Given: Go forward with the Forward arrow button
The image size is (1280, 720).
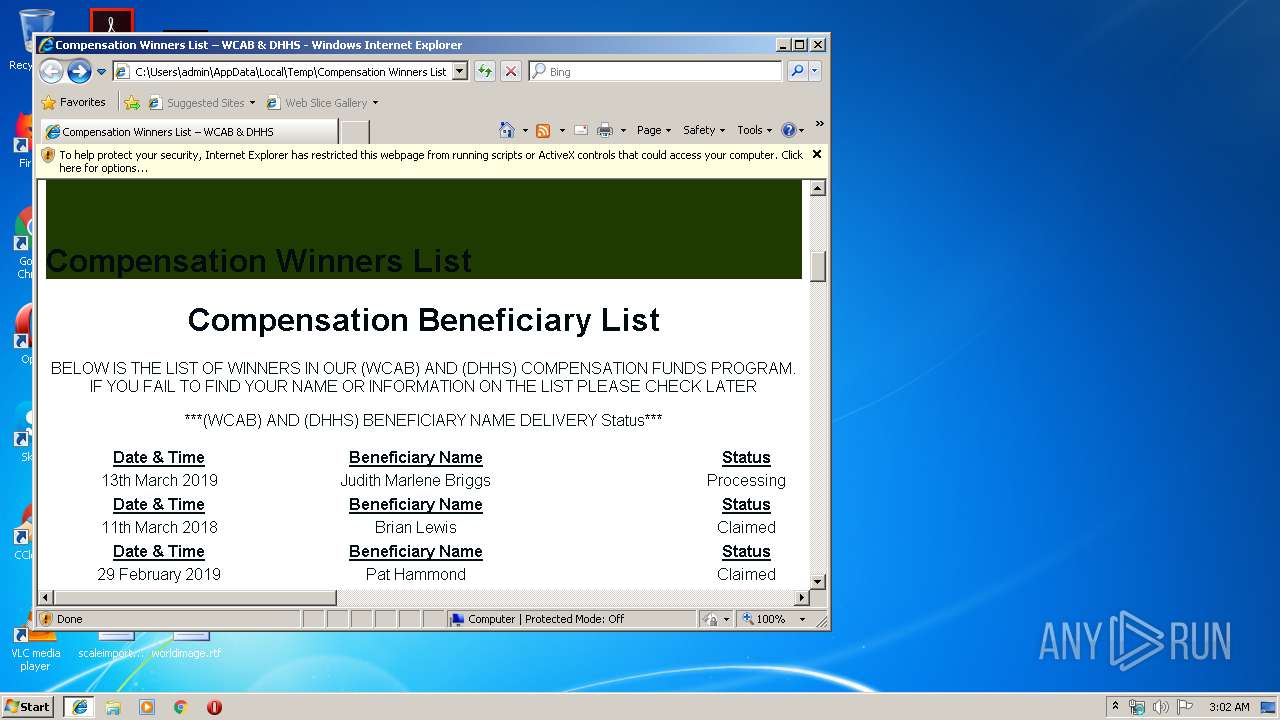Looking at the screenshot, I should click(79, 71).
